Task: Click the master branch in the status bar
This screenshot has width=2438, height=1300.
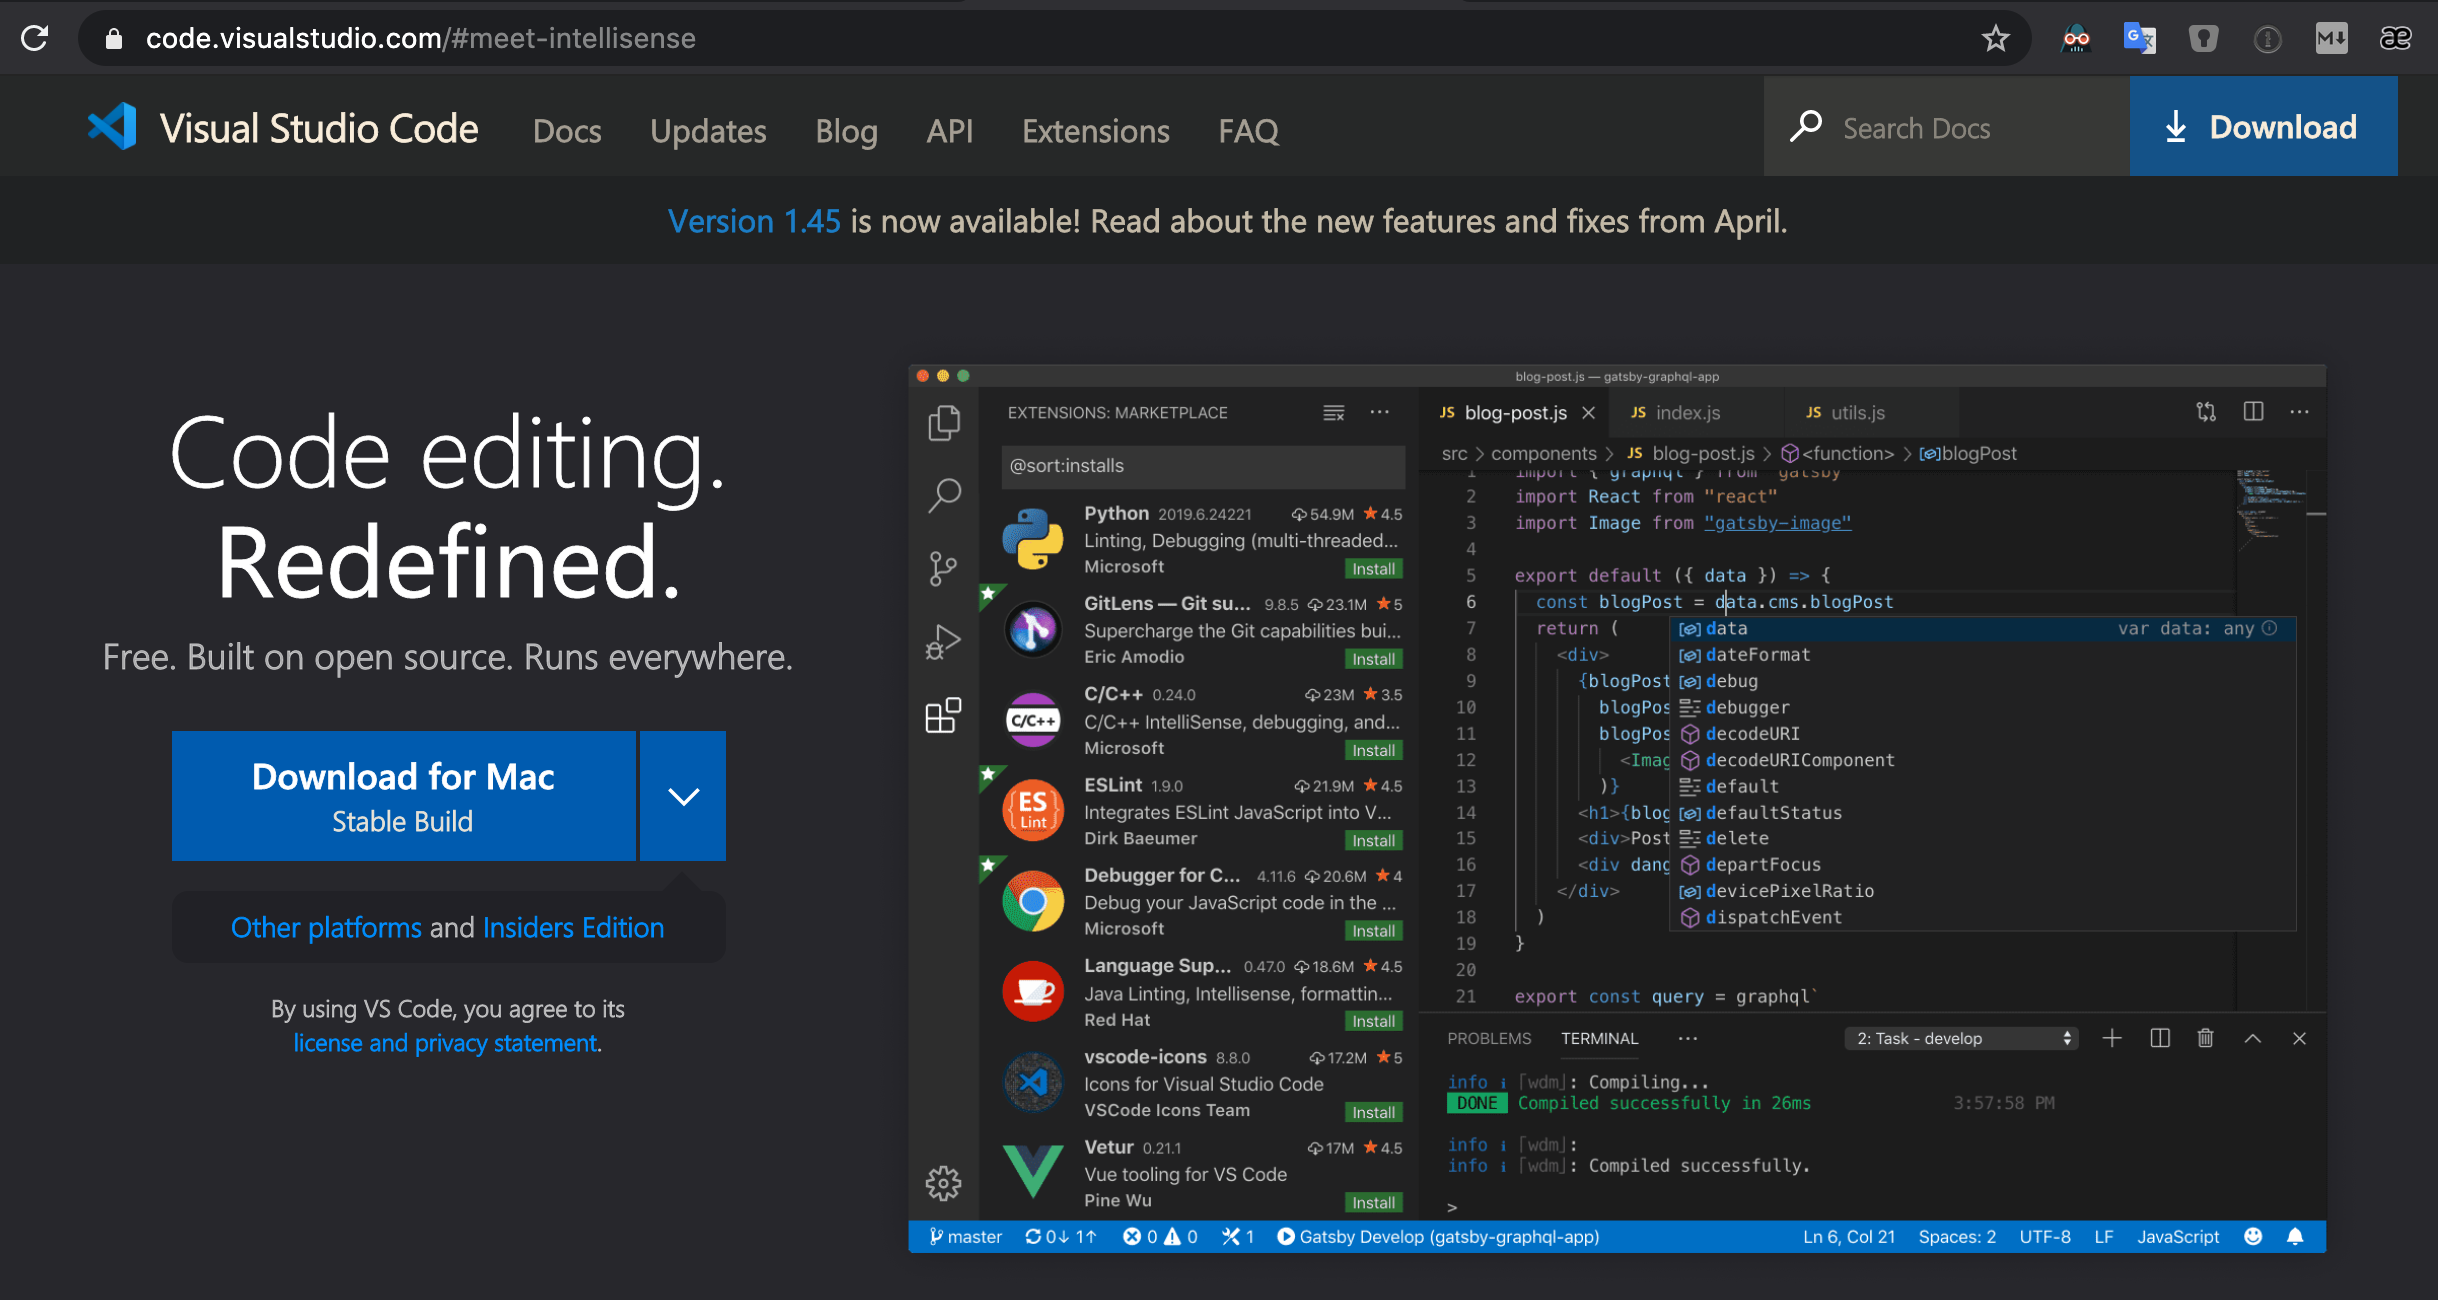Action: (x=965, y=1237)
